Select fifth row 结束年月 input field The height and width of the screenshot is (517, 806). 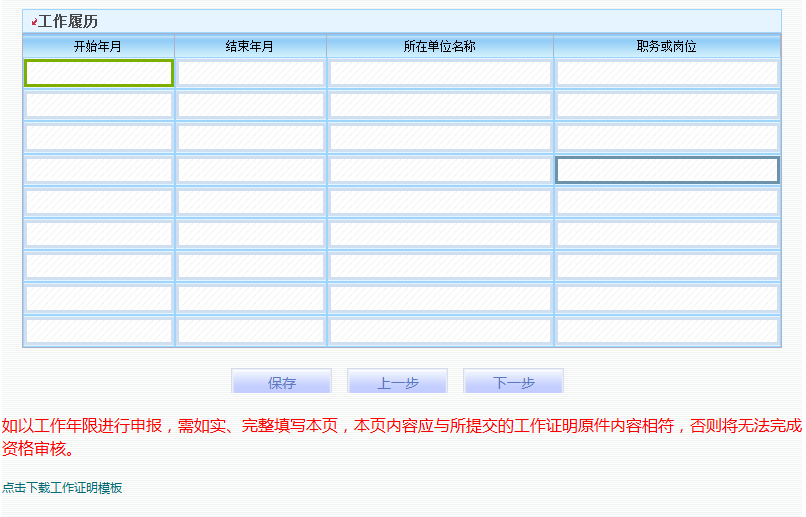[251, 202]
